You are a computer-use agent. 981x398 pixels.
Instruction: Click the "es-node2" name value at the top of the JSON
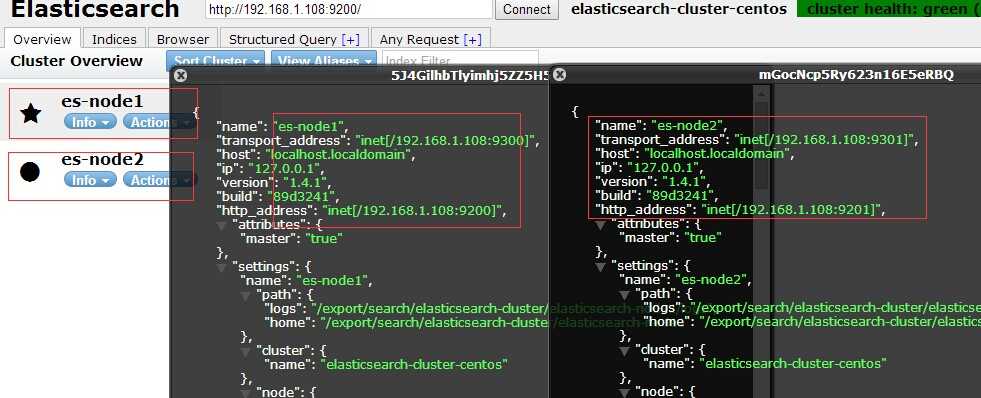tap(689, 125)
